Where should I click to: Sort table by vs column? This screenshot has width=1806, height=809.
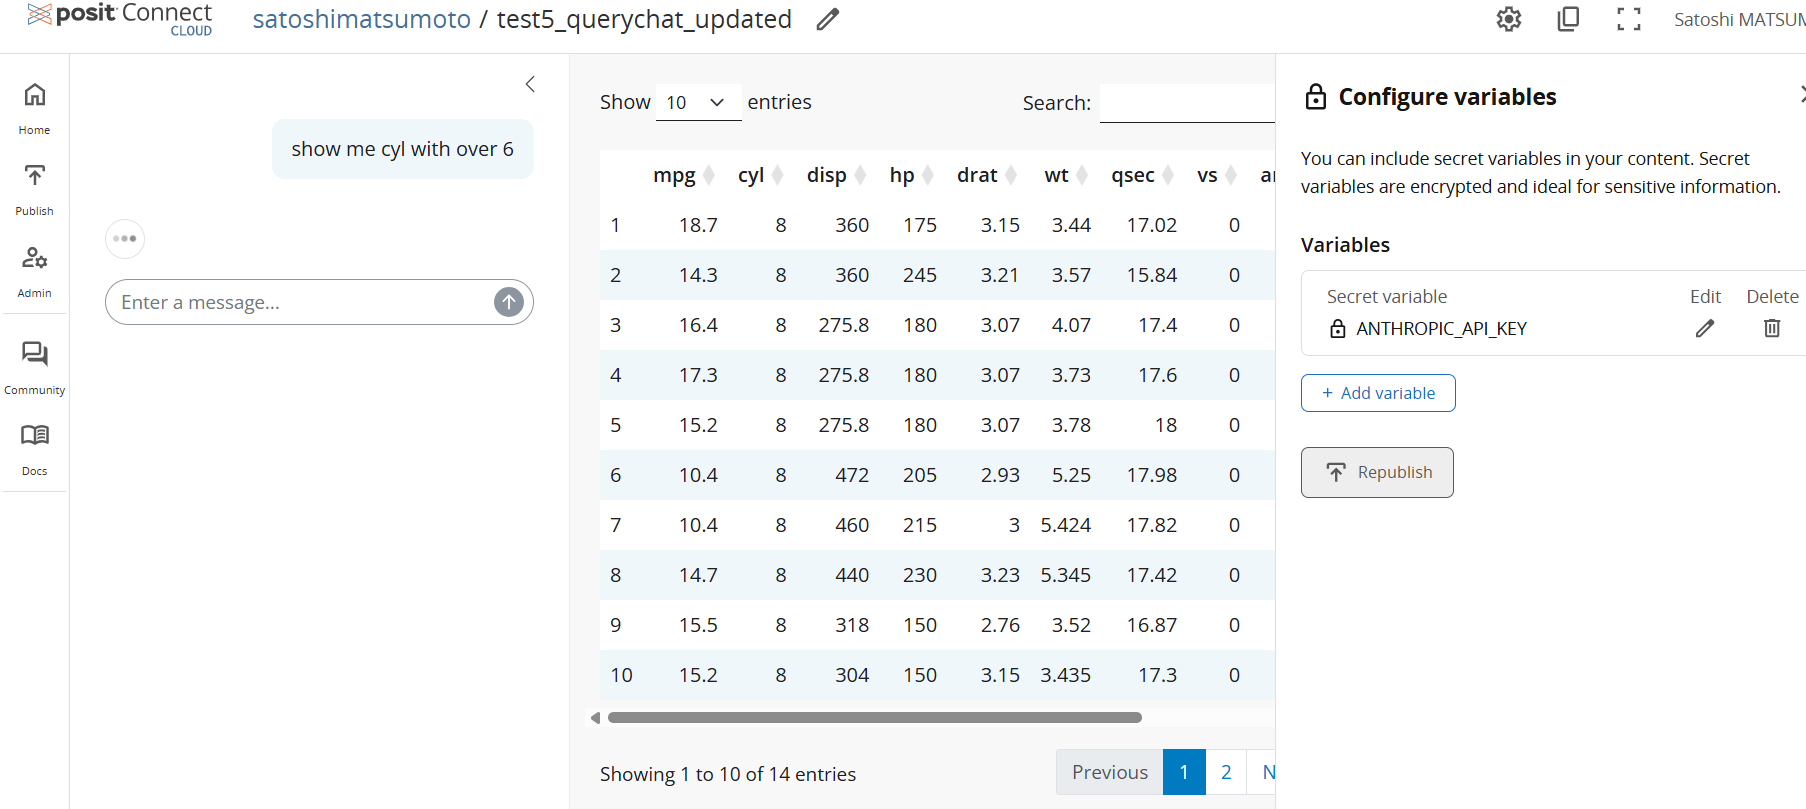pyautogui.click(x=1217, y=175)
